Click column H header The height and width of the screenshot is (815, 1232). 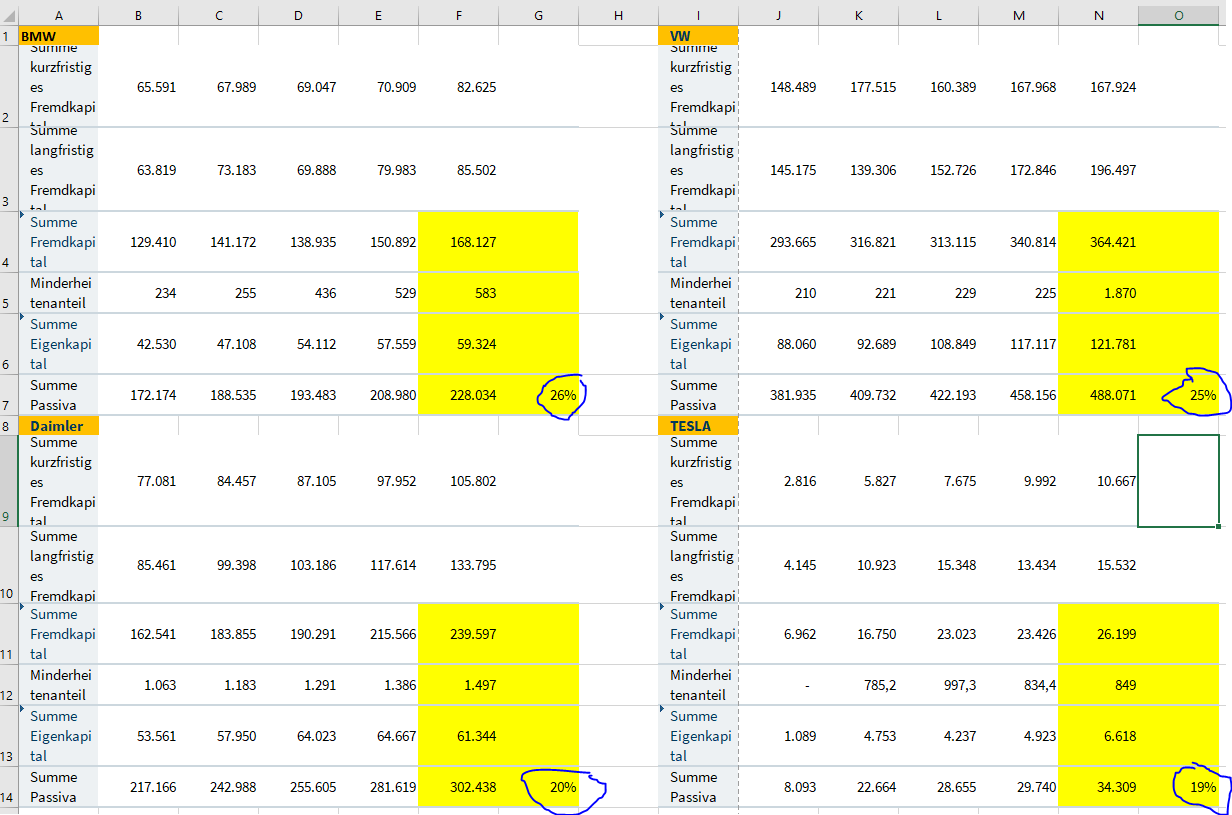618,14
